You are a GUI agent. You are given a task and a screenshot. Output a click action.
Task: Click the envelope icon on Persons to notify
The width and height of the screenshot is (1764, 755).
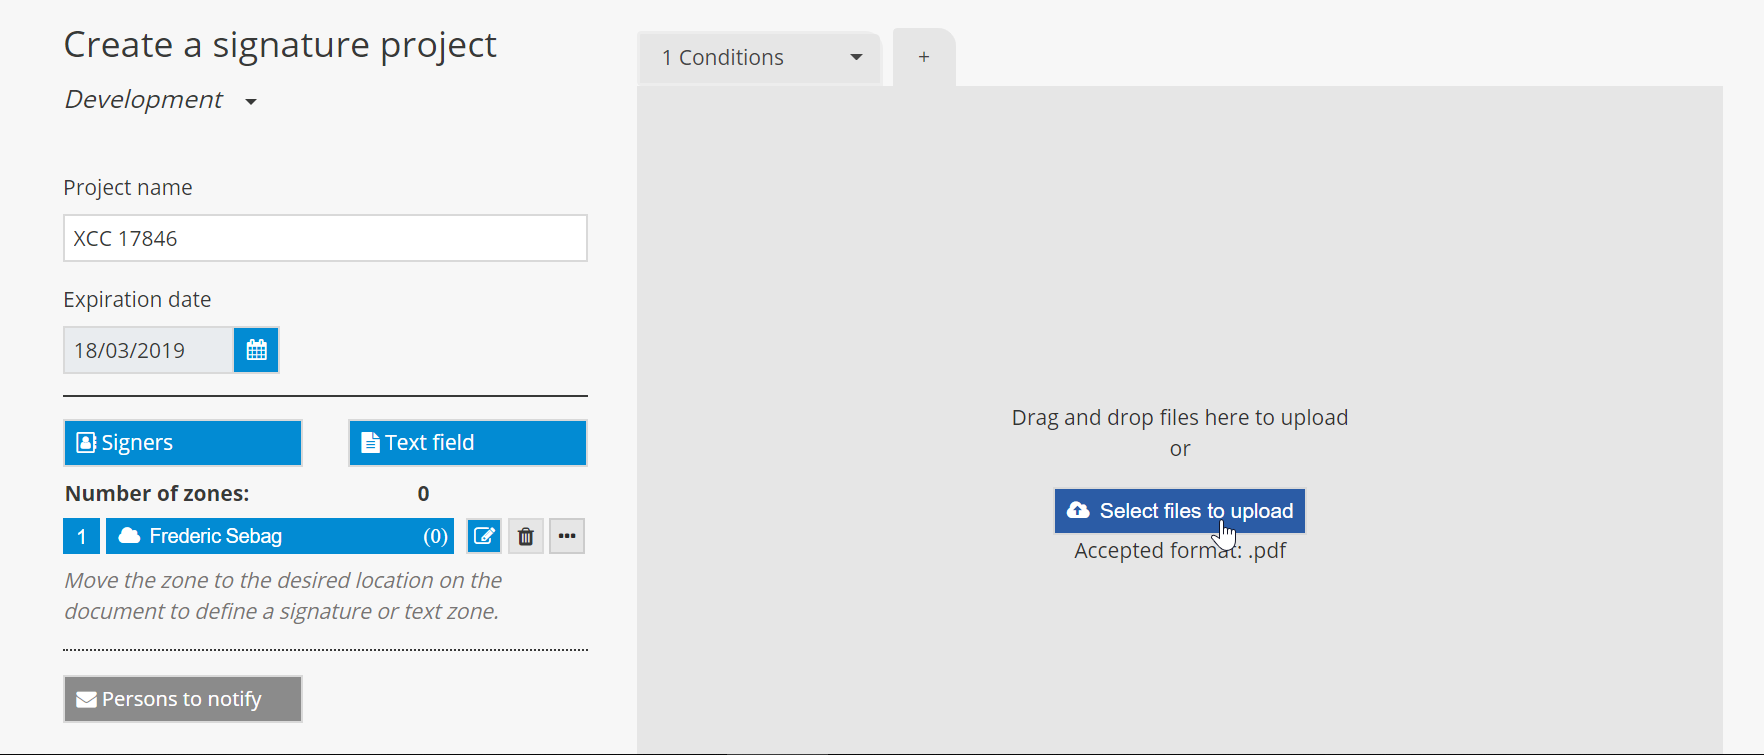[x=87, y=699]
